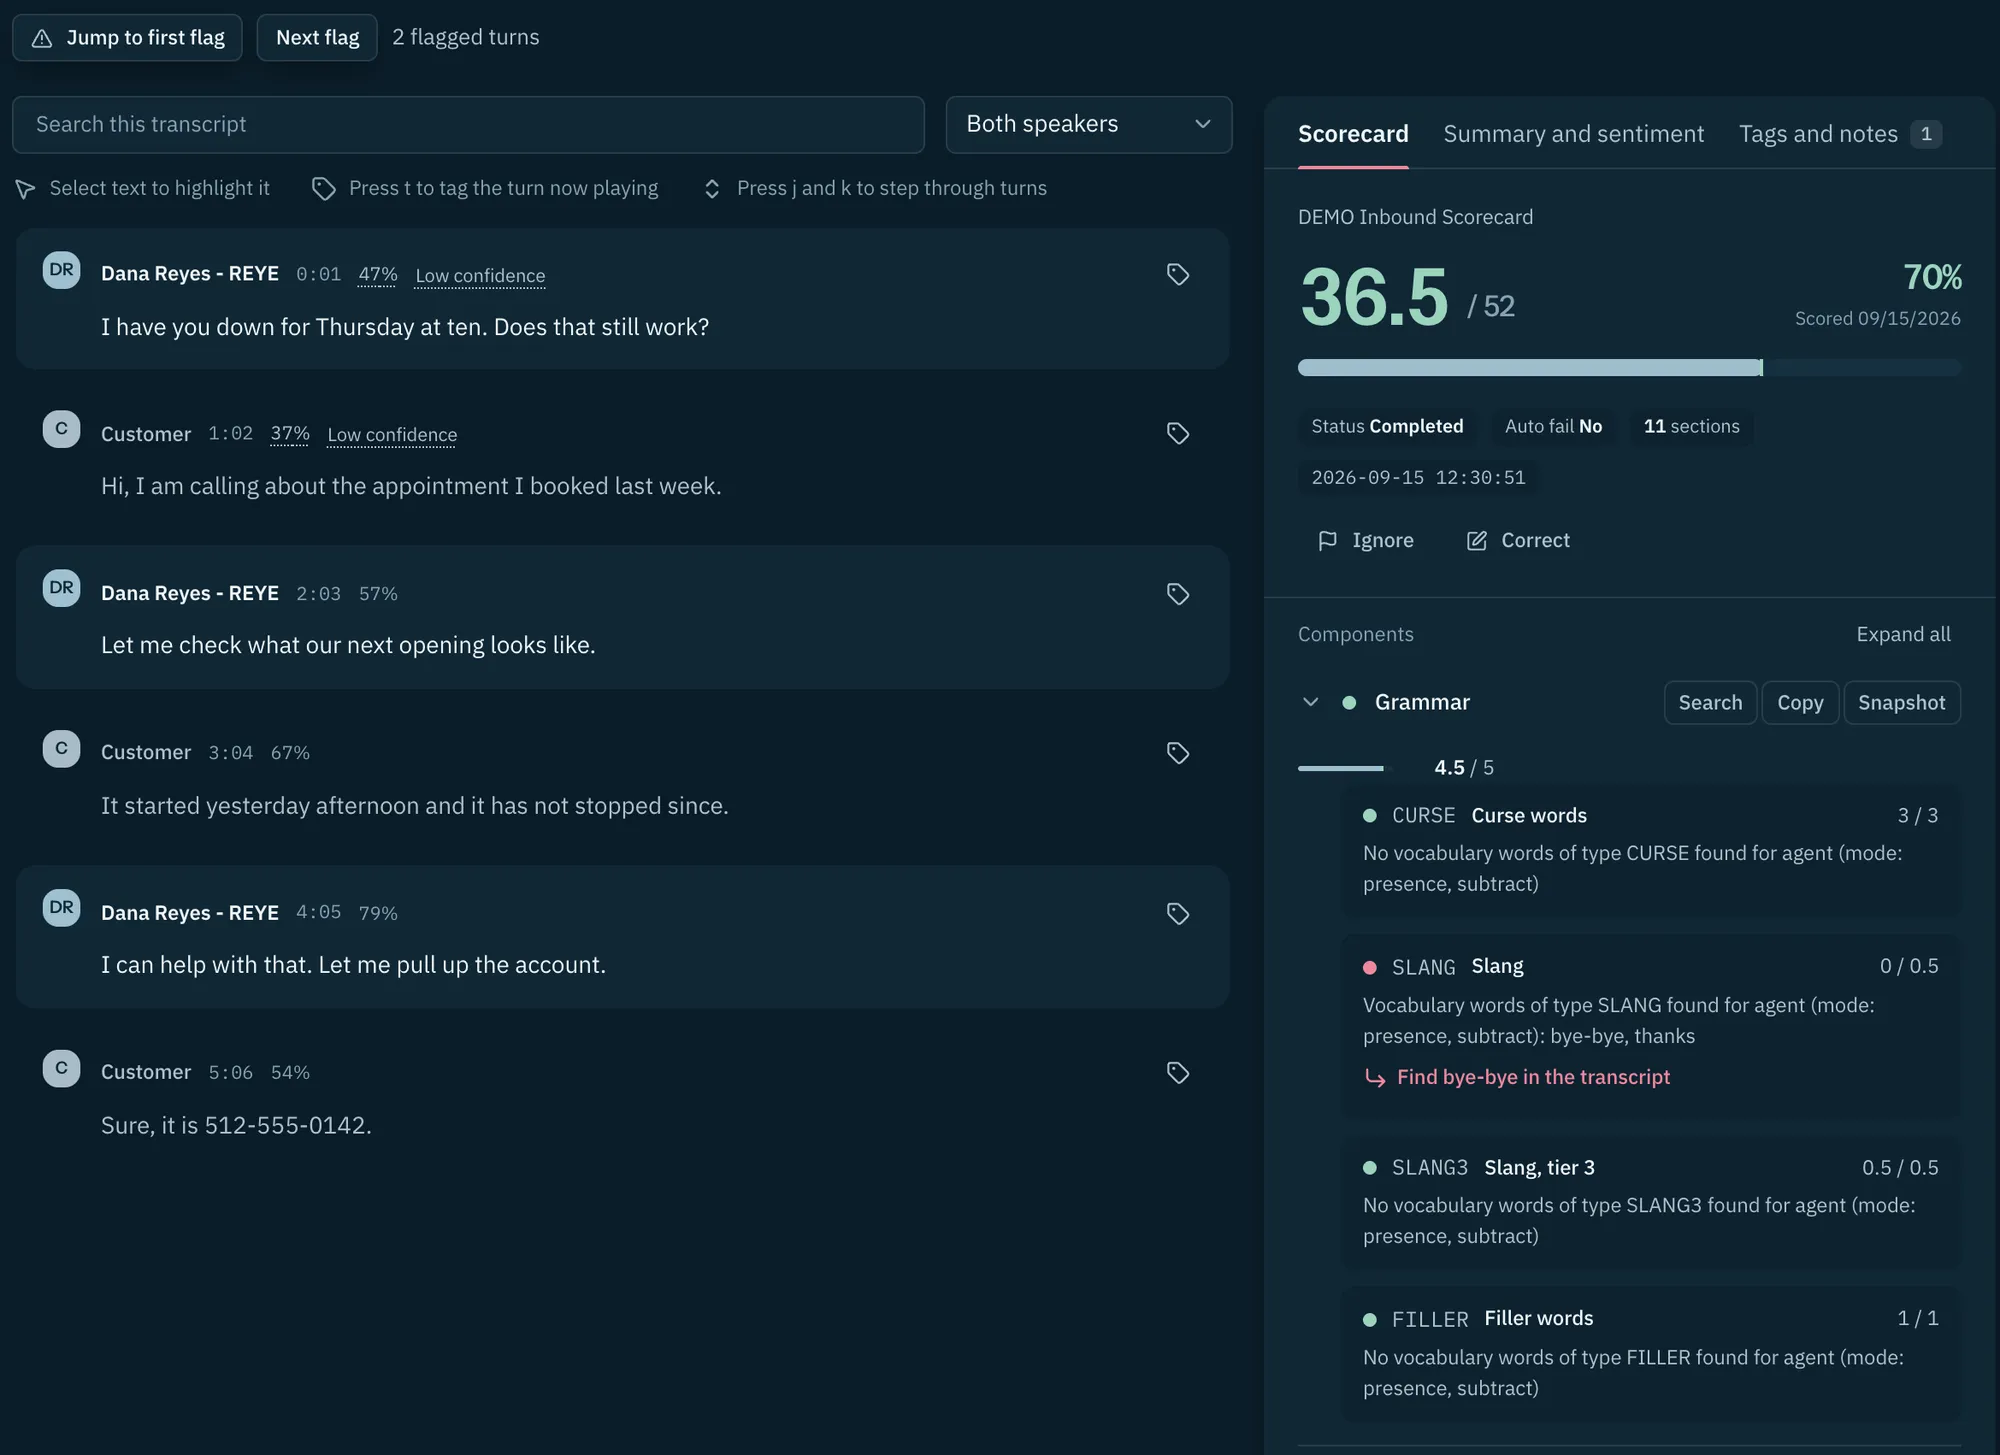Image resolution: width=2000 pixels, height=1455 pixels.
Task: Click the 47% confidence value
Action: tap(378, 274)
